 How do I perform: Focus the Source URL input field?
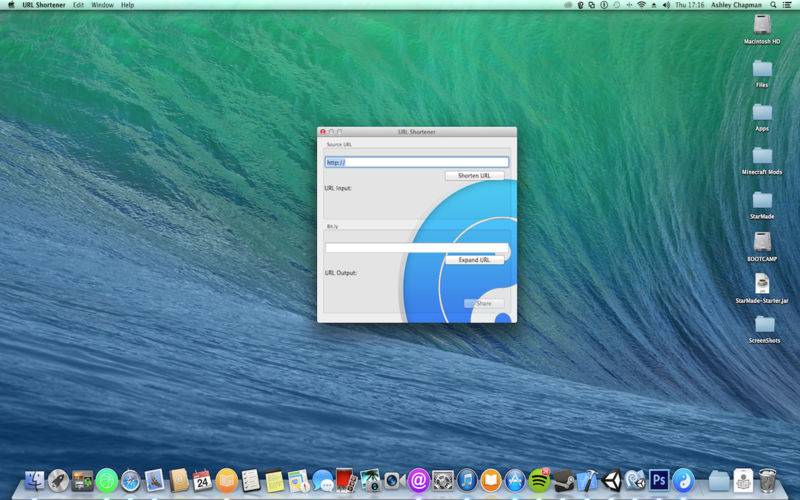(x=417, y=162)
